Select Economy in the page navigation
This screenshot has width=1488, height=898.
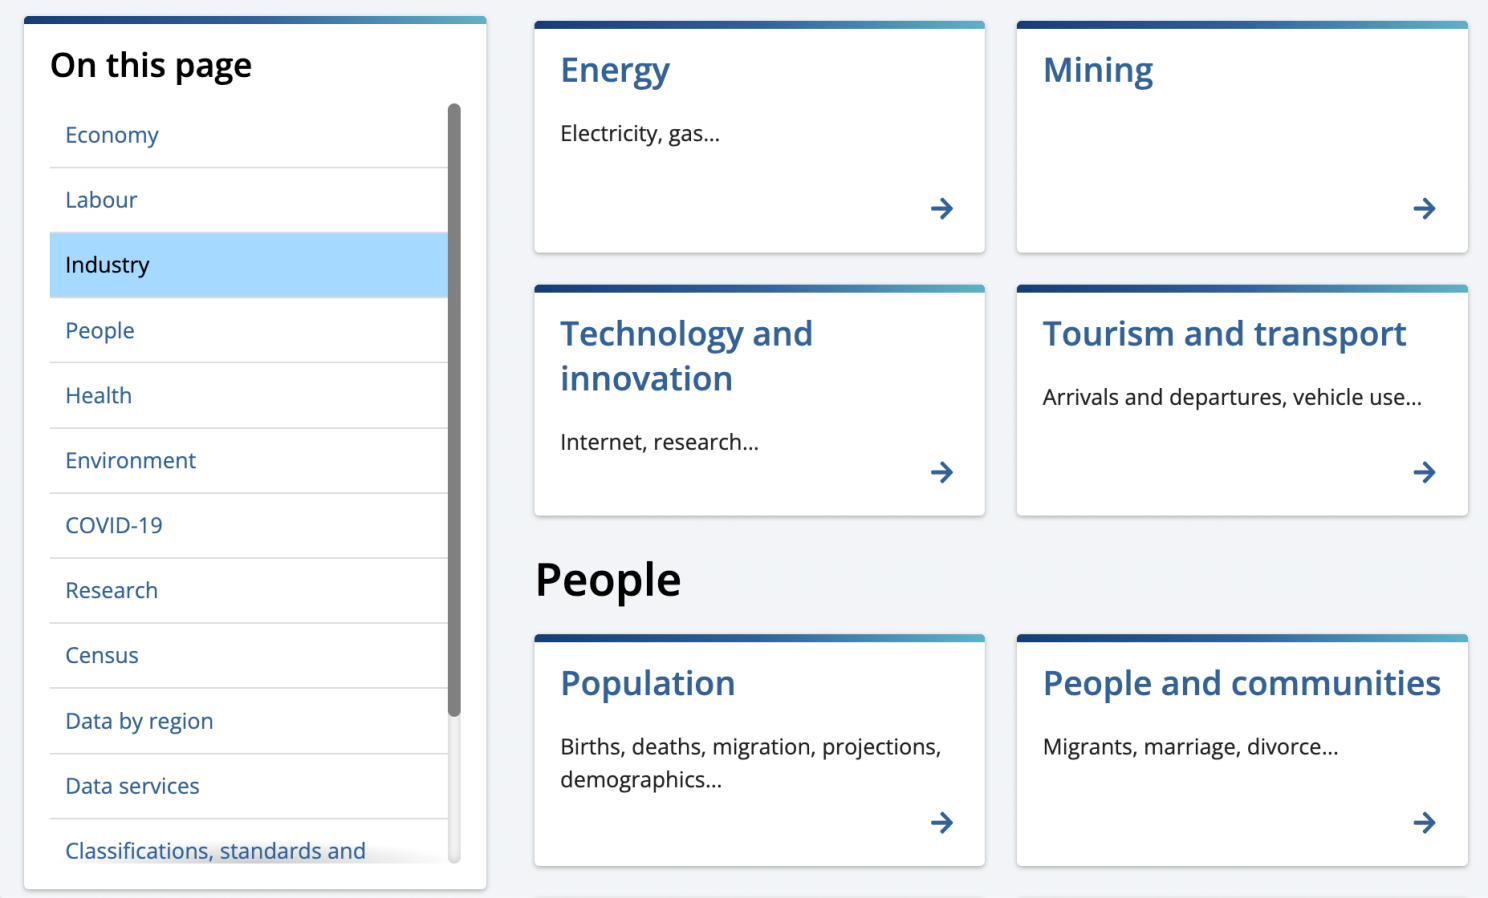[111, 135]
